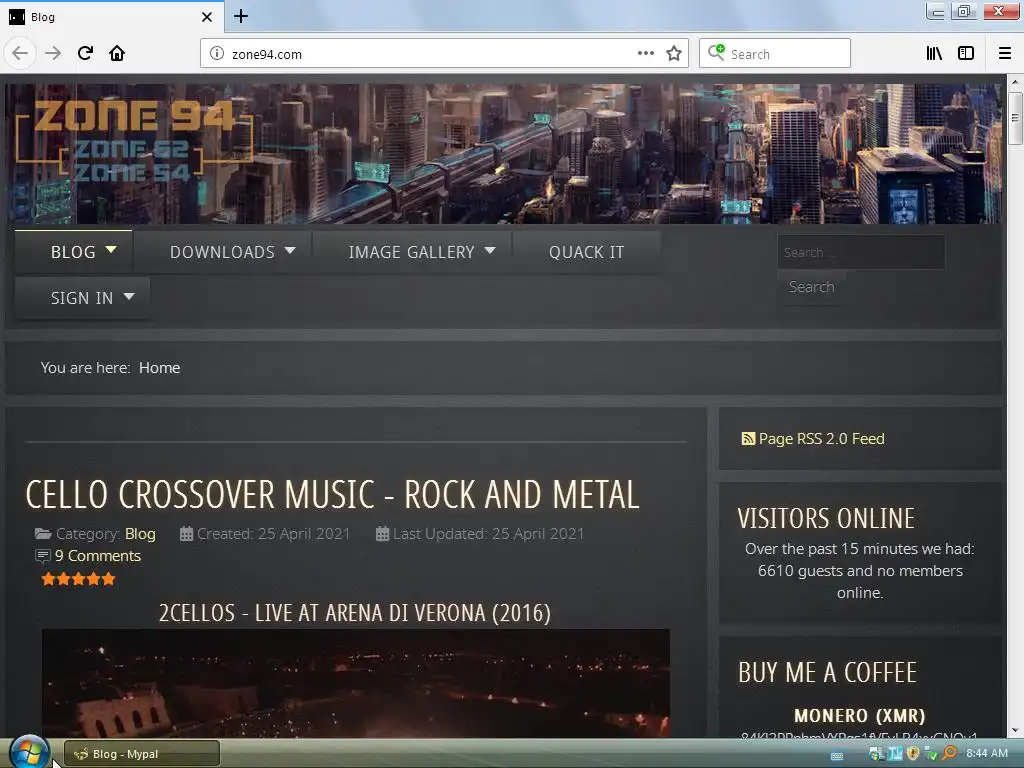Click the comments speech bubble icon
Image resolution: width=1024 pixels, height=768 pixels.
point(42,556)
